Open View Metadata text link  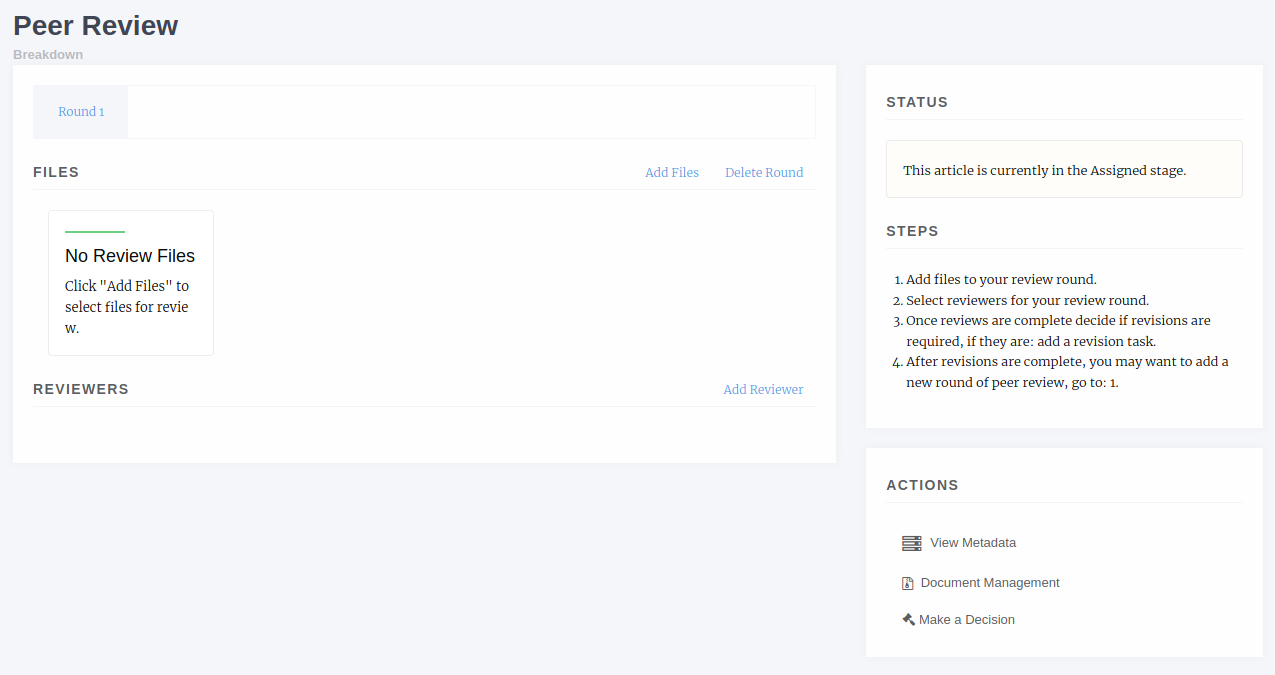pos(972,543)
